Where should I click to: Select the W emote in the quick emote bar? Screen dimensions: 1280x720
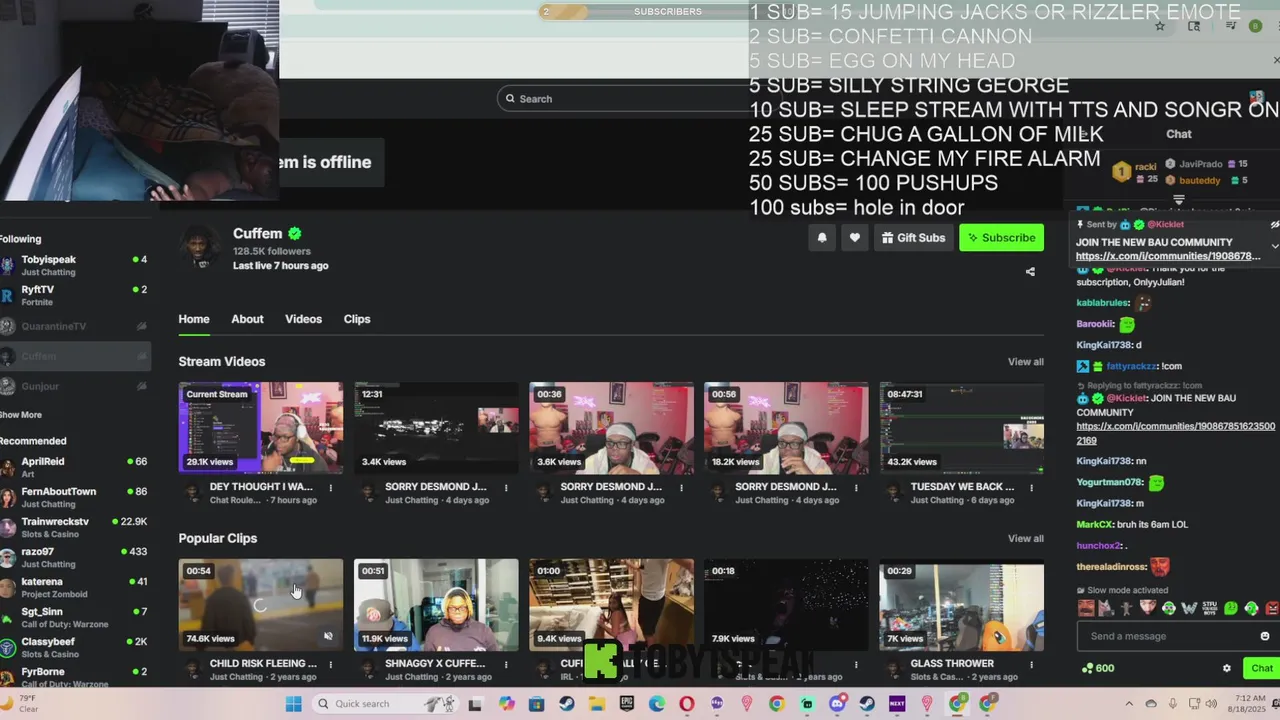pyautogui.click(x=1189, y=608)
